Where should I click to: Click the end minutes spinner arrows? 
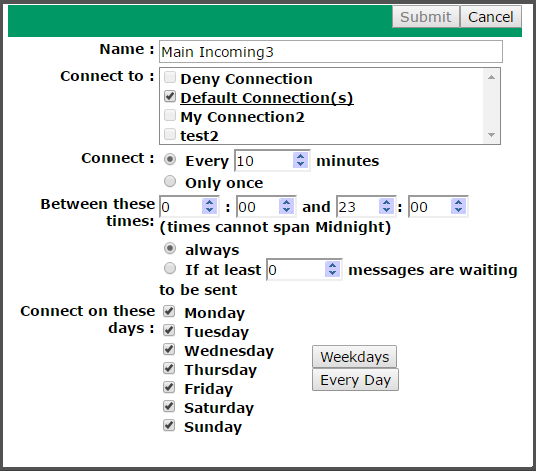click(x=458, y=206)
